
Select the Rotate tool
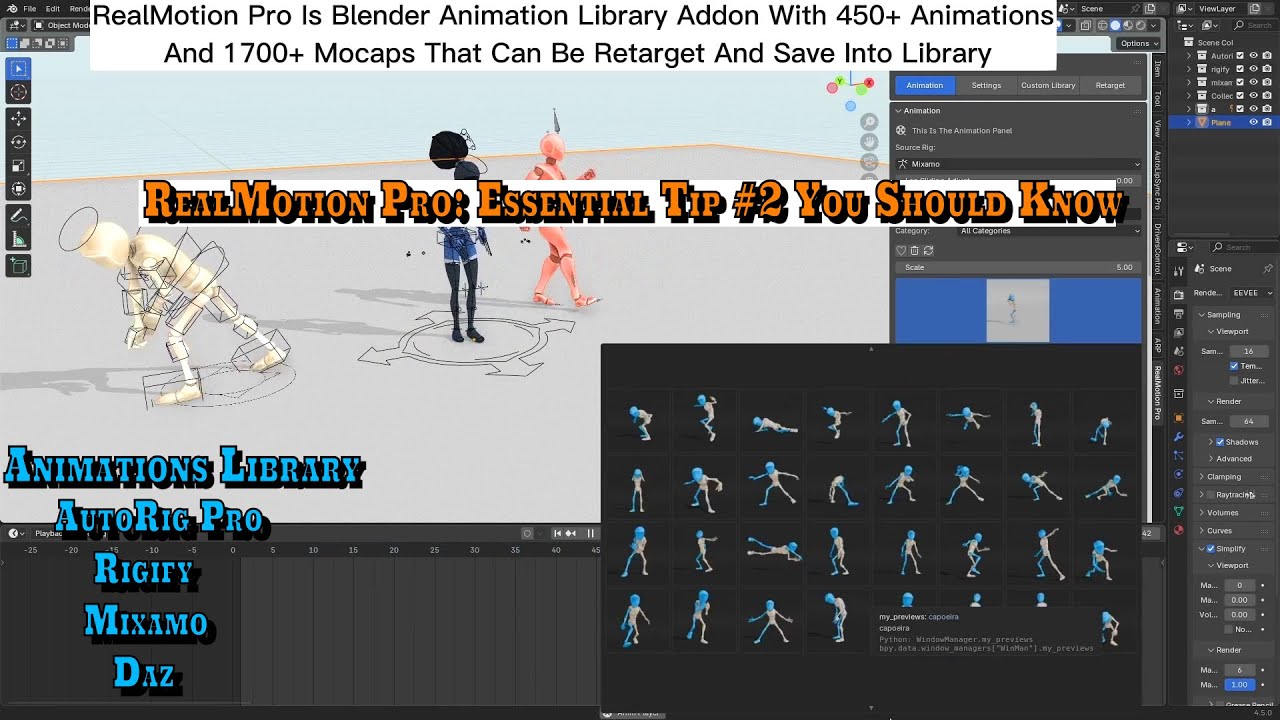pyautogui.click(x=19, y=142)
